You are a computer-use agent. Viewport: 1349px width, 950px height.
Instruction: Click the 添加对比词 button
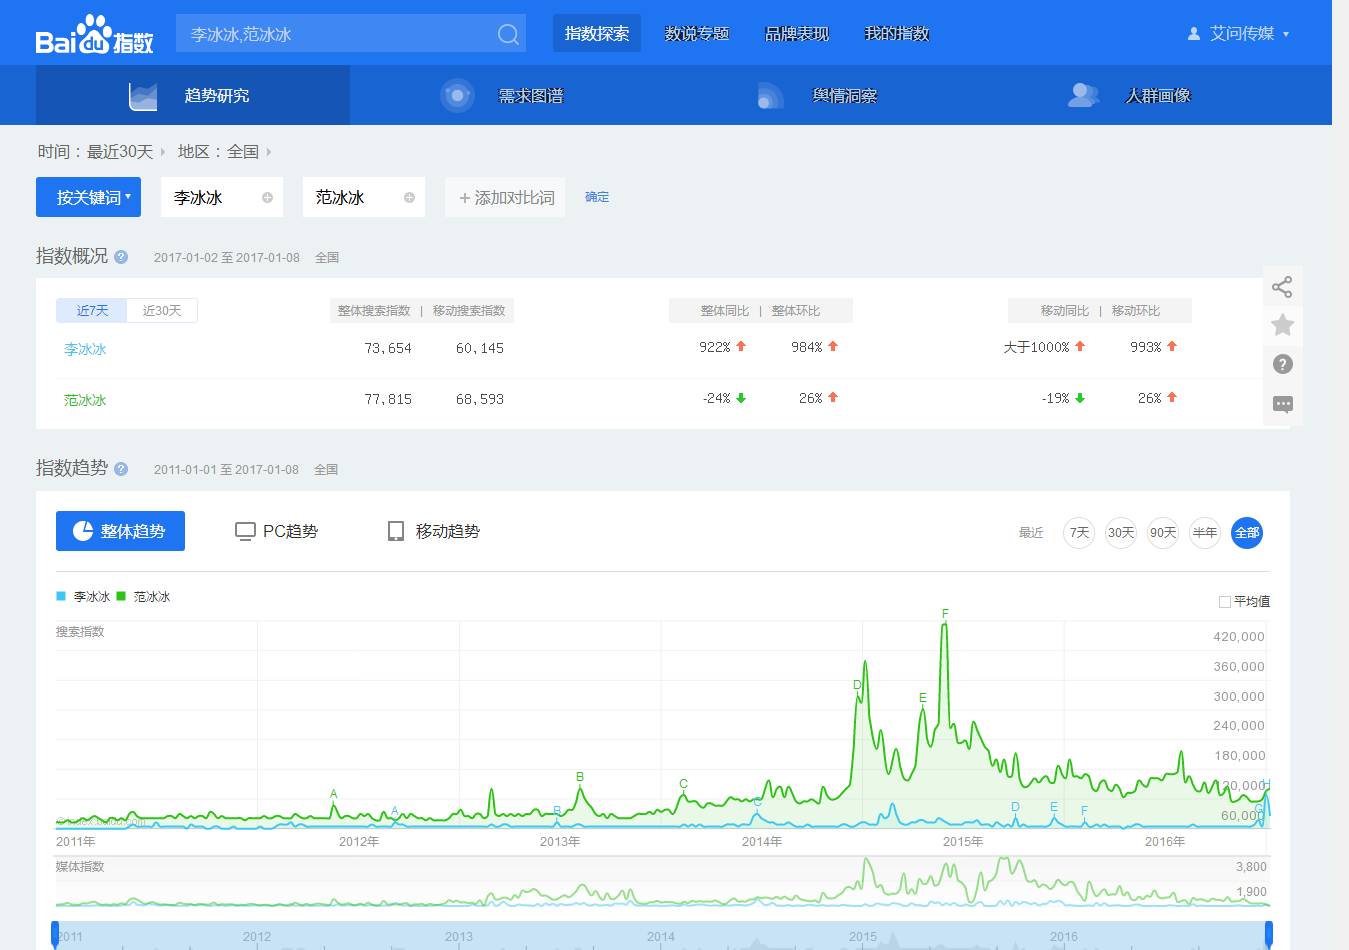(506, 198)
